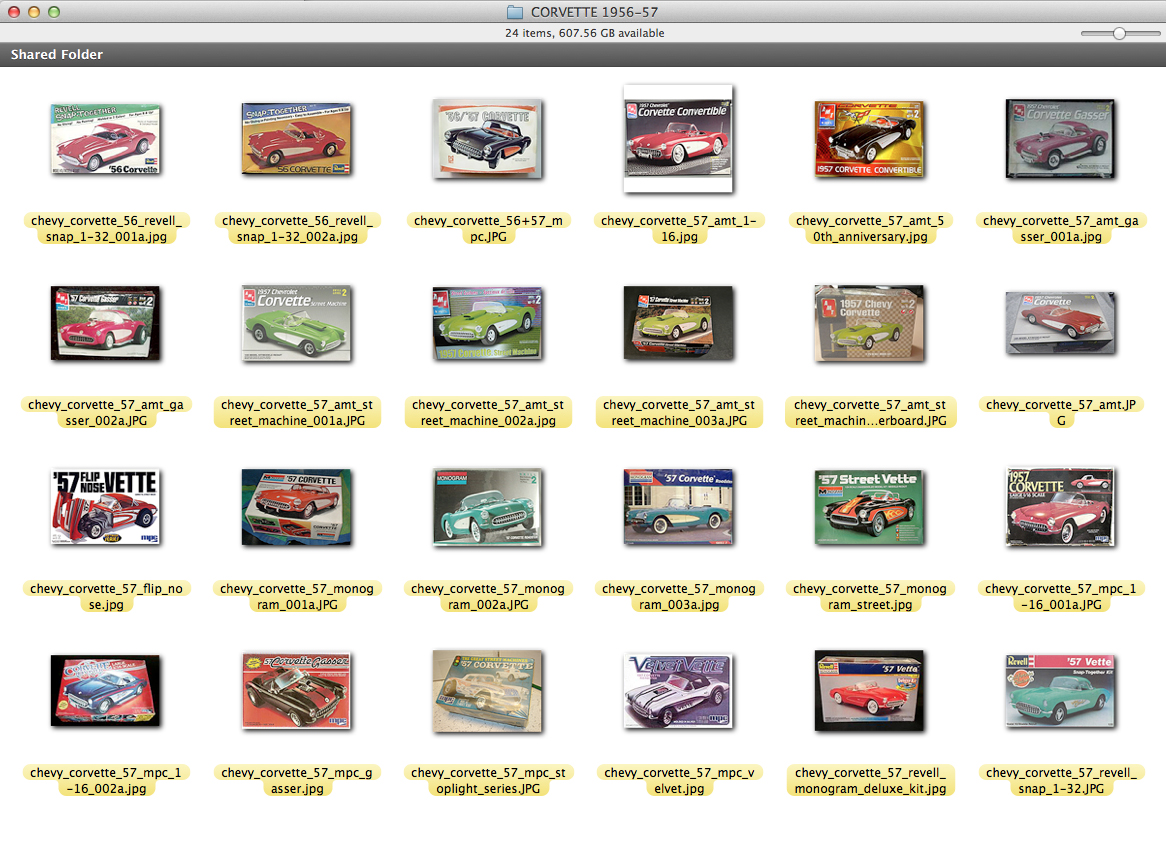Viewport: 1166px width, 858px height.
Task: Click filename label "chevy_corvette_57_amt_gasser_001a.jpg"
Action: [x=1061, y=229]
